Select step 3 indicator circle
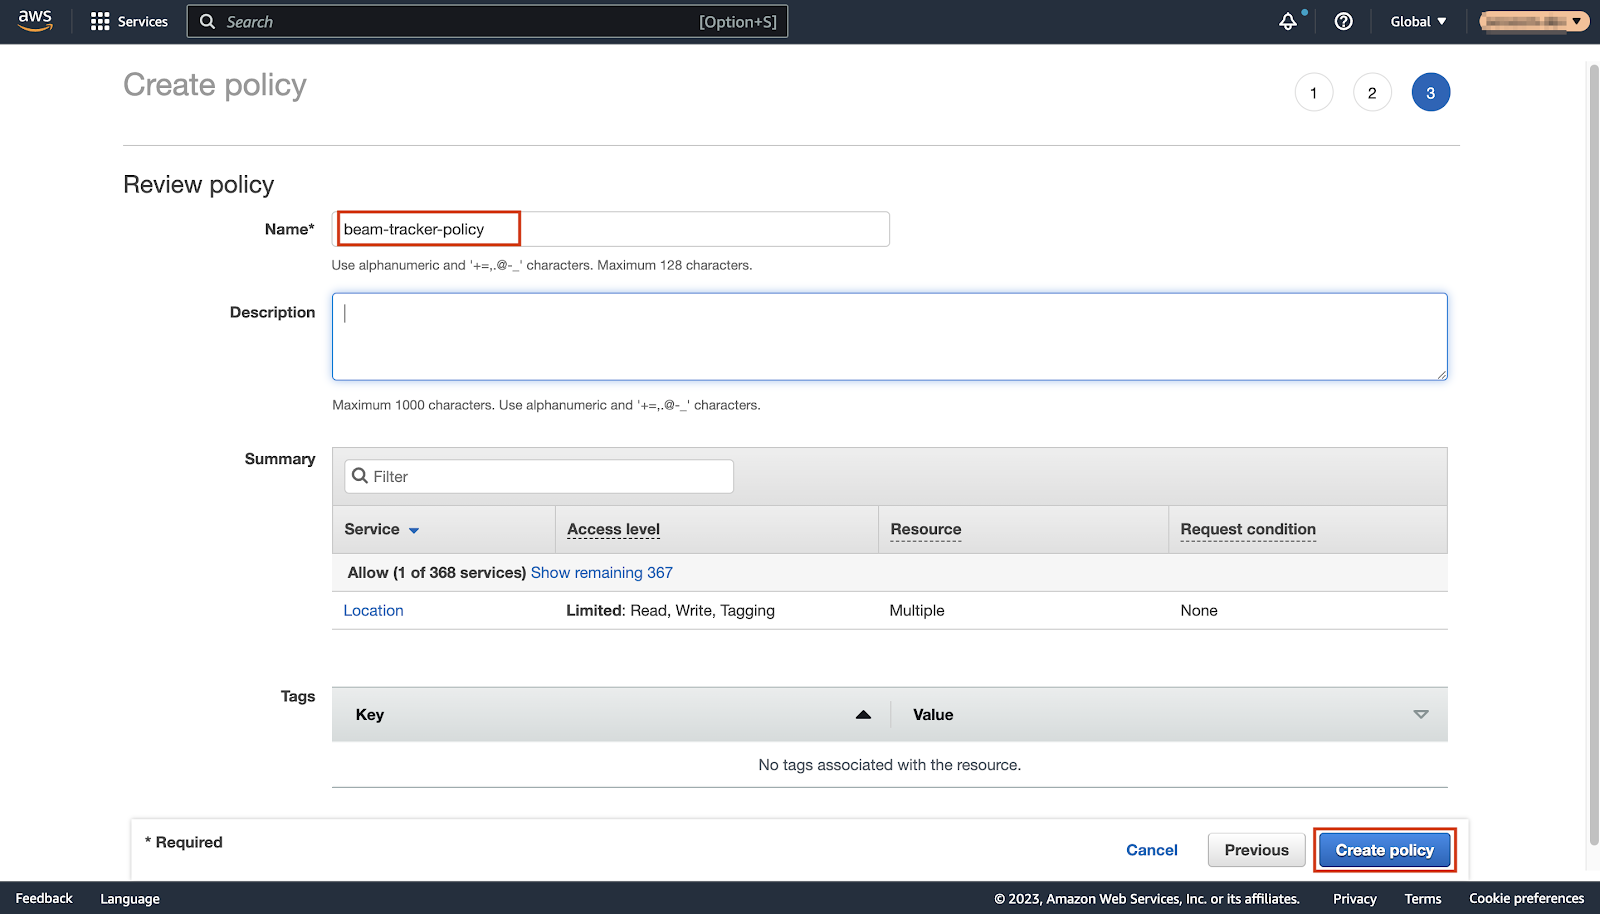 1430,93
